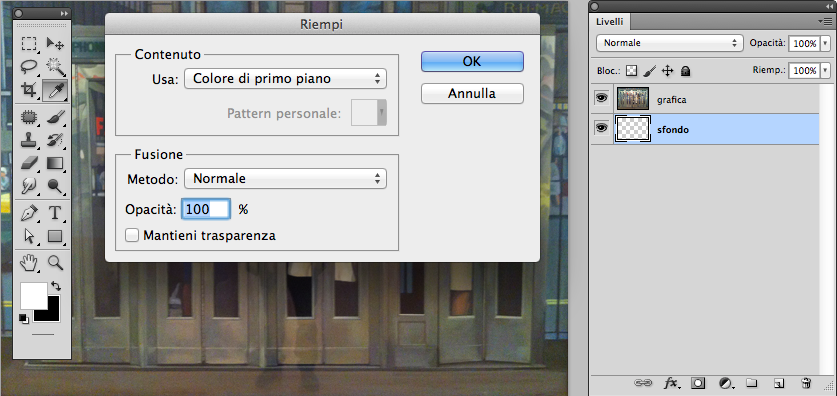This screenshot has width=837, height=396.
Task: Enable Mantieni trasparenza checkbox
Action: point(132,235)
